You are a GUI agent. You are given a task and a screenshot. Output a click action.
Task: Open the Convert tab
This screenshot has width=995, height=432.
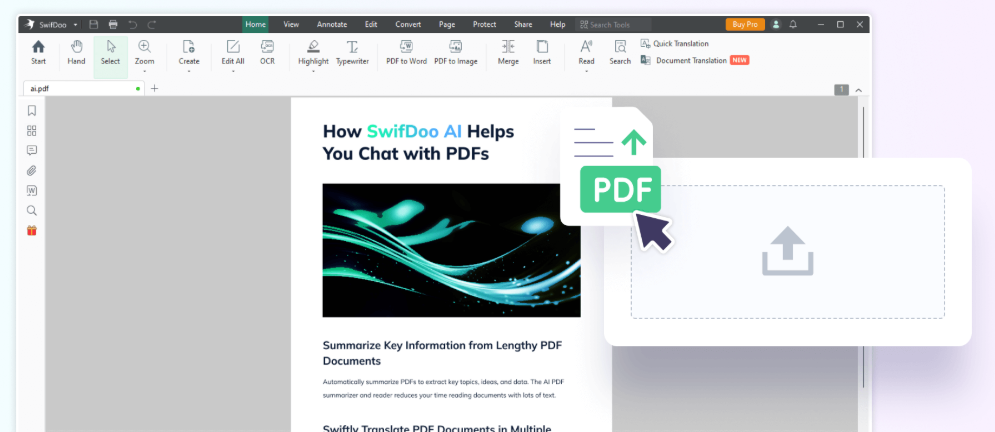click(x=408, y=25)
